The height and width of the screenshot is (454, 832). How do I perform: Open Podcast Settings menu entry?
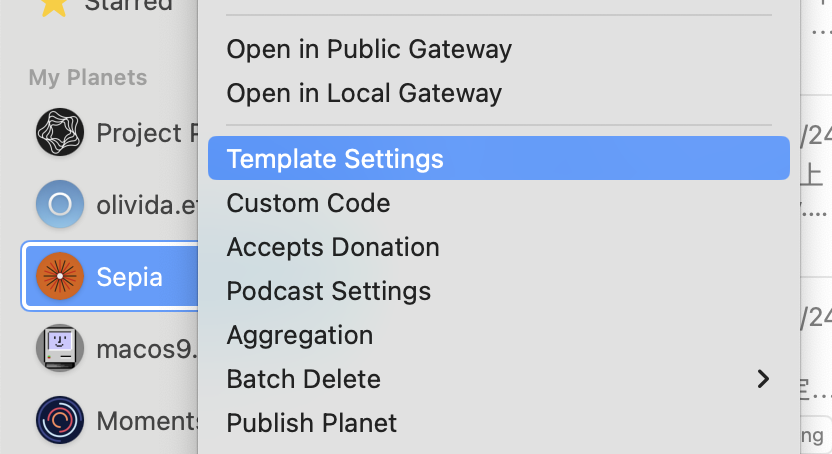coord(329,291)
